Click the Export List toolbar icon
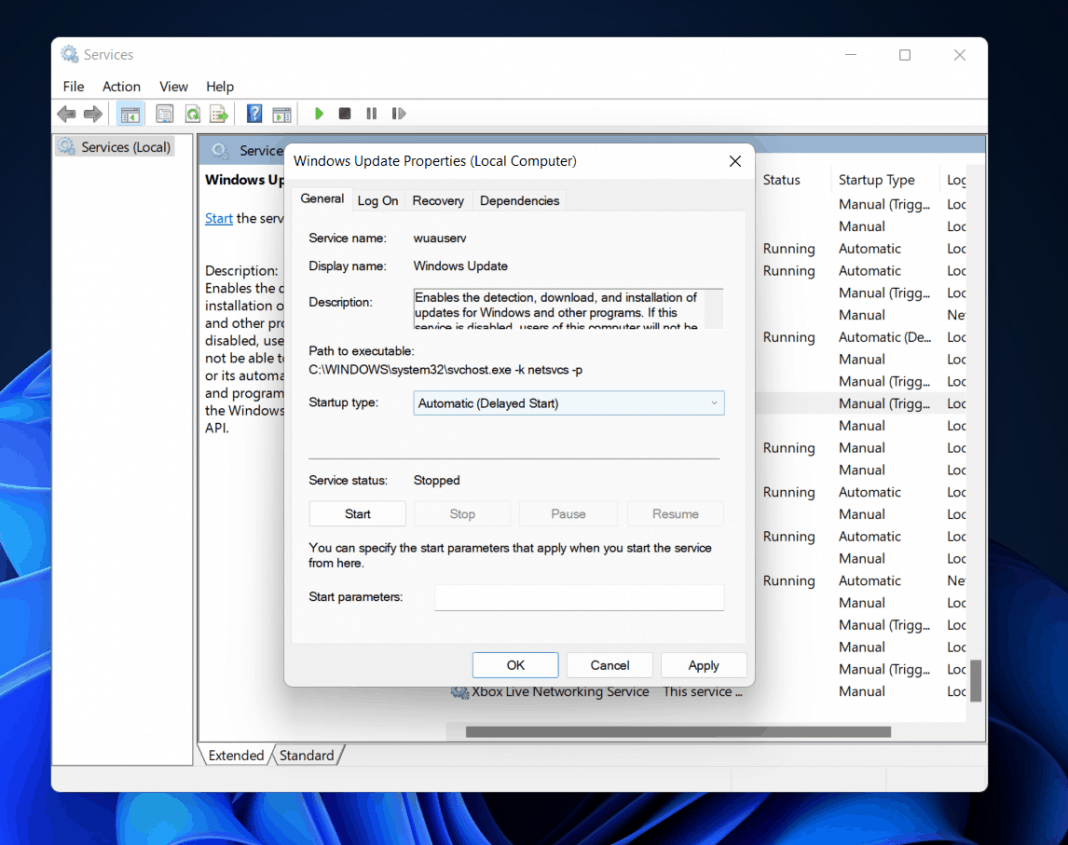Screen dimensions: 1068x845 pos(219,113)
